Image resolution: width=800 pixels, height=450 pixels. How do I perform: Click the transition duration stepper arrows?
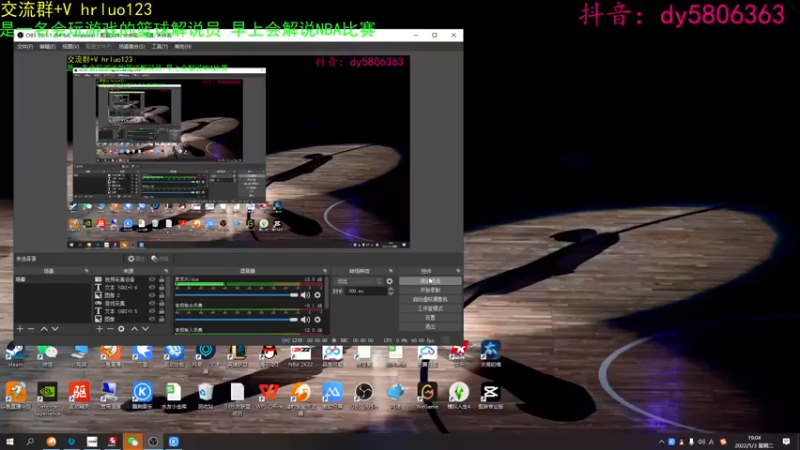pos(391,291)
